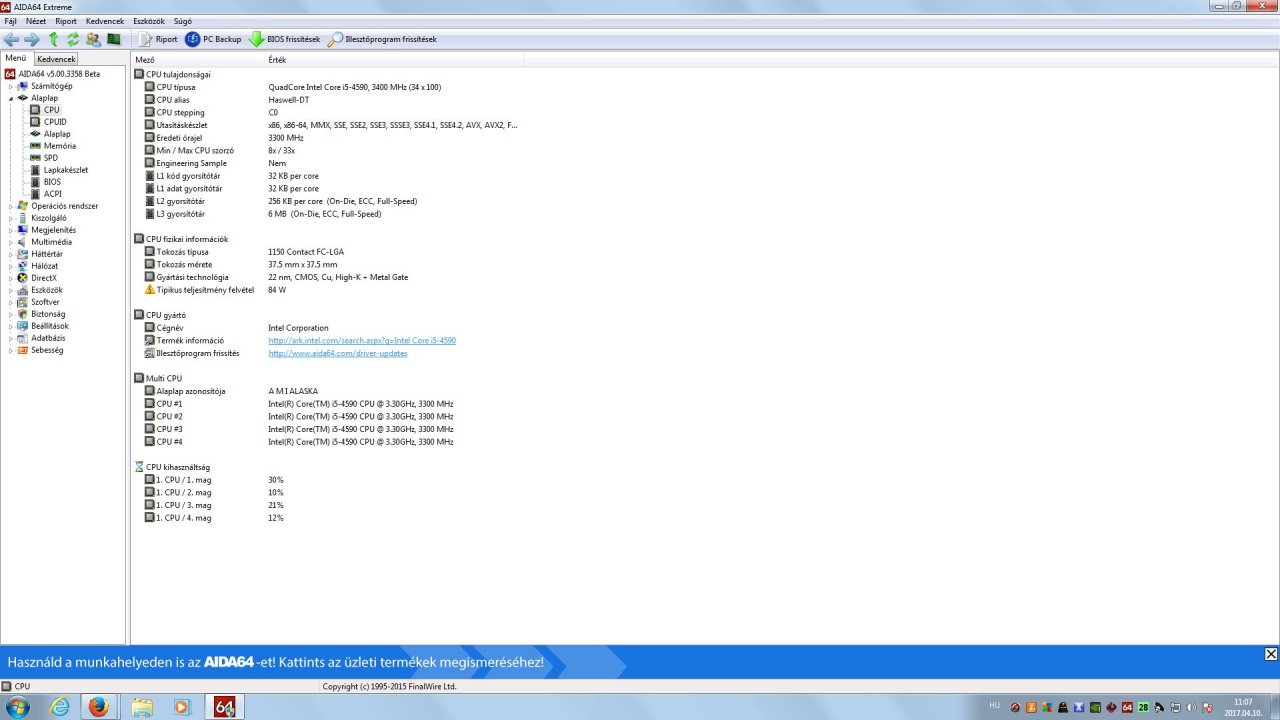Open the green monitor diagnostics icon
This screenshot has width=1280, height=720.
114,39
